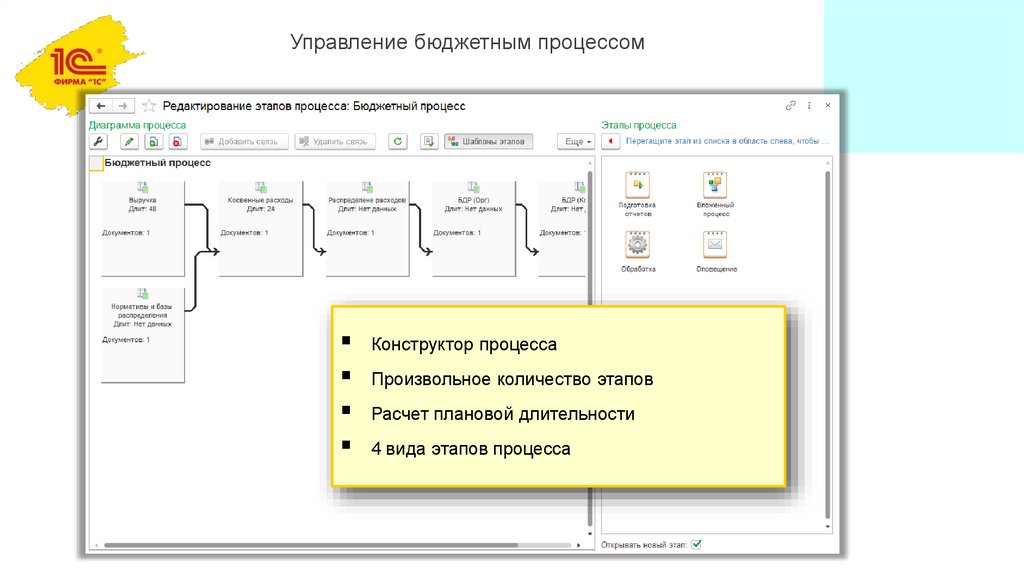1024x574 pixels.
Task: Click the drag-stage hint text Перетащите этап
Action: pos(727,141)
